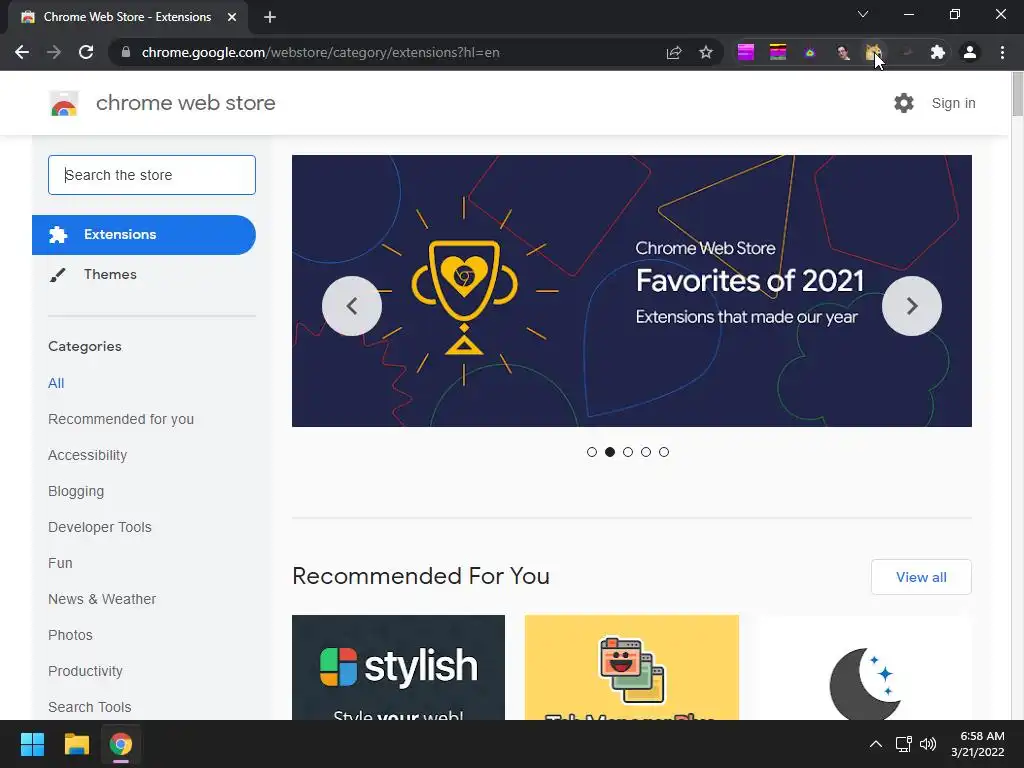The width and height of the screenshot is (1024, 768).
Task: Click the man's face extension icon
Action: [x=842, y=52]
